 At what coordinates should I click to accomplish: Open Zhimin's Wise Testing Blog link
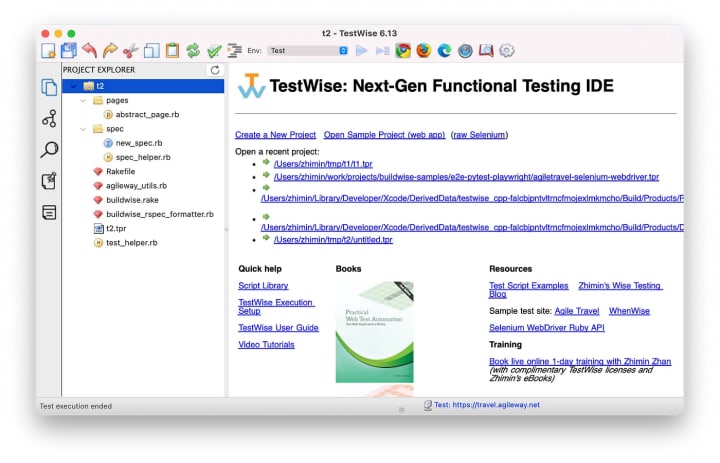click(x=620, y=286)
